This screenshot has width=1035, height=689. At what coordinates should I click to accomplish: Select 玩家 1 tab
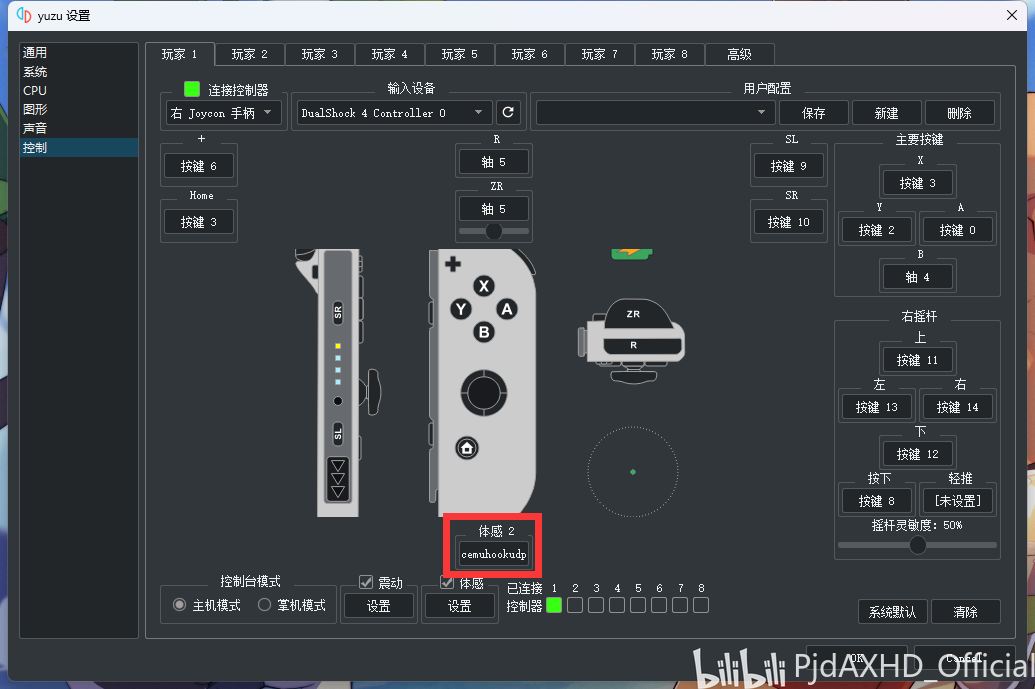pos(180,54)
